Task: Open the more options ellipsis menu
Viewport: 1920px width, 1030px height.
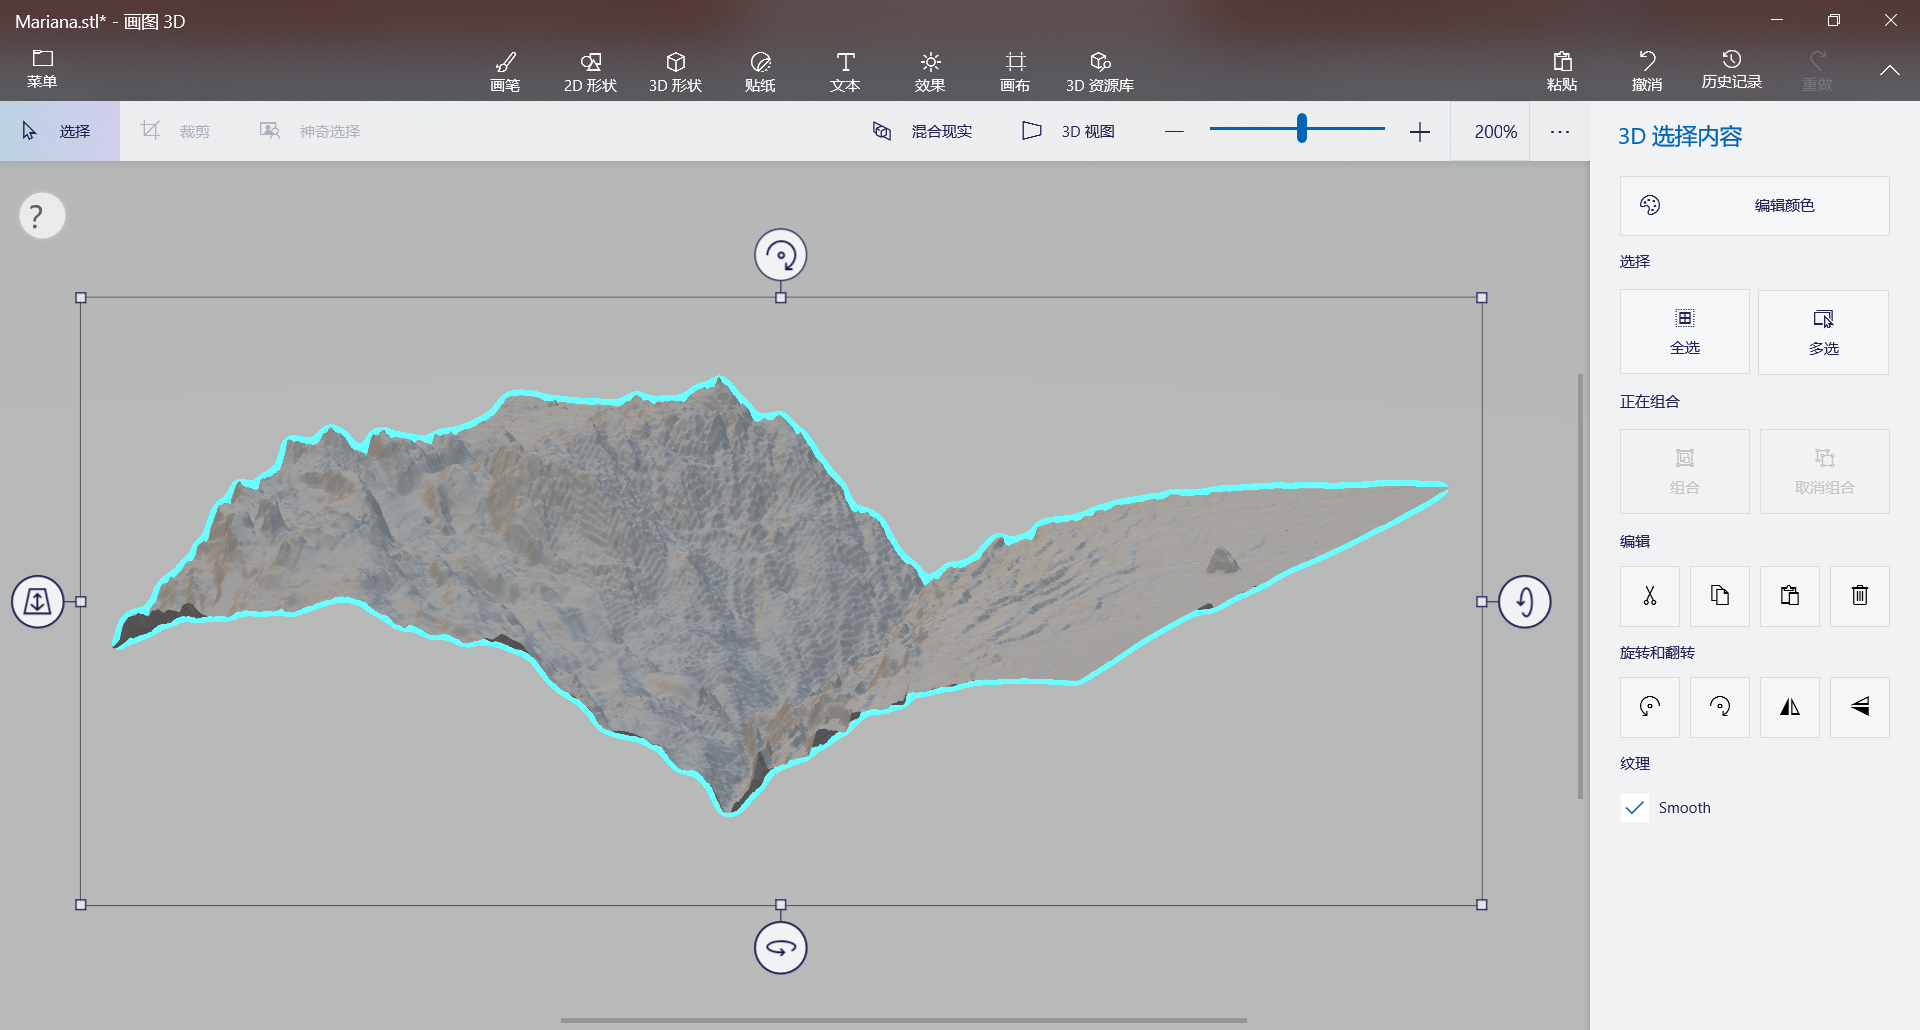Action: pyautogui.click(x=1559, y=131)
